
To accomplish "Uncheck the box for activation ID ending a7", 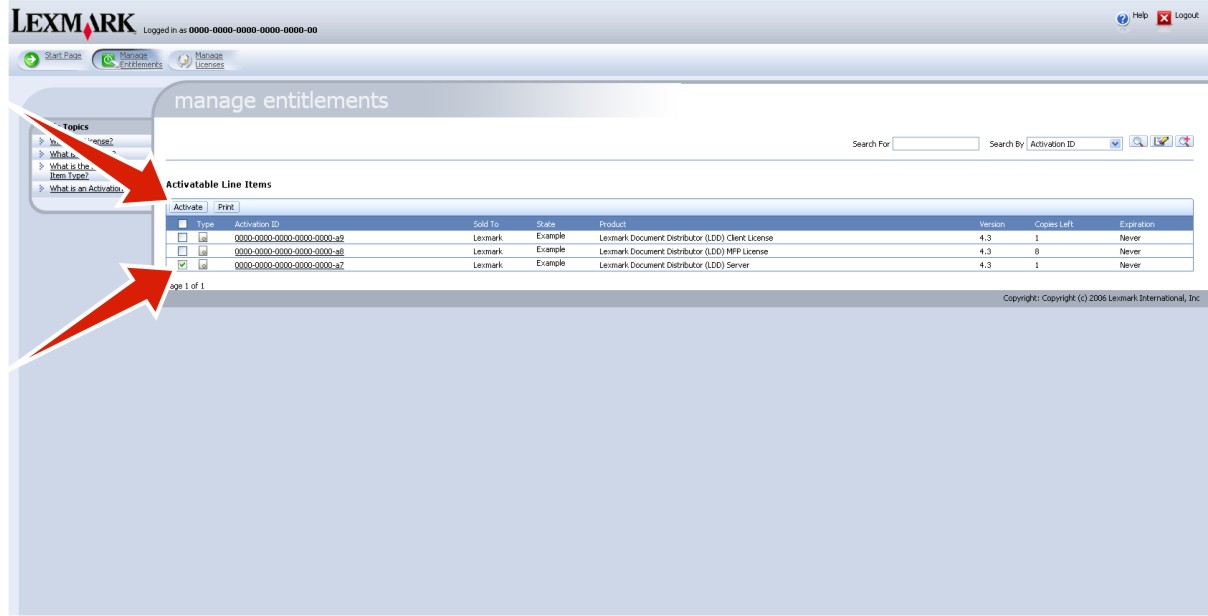I will click(182, 265).
